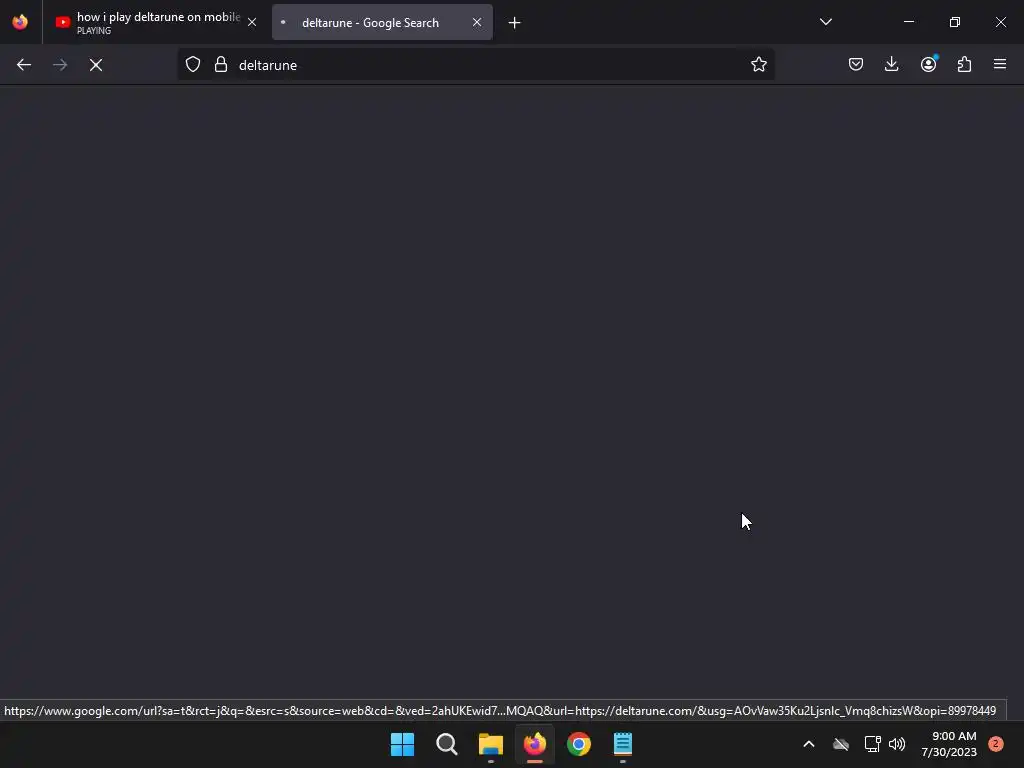Show hidden system tray icons
Viewport: 1024px width, 768px height.
tap(808, 744)
